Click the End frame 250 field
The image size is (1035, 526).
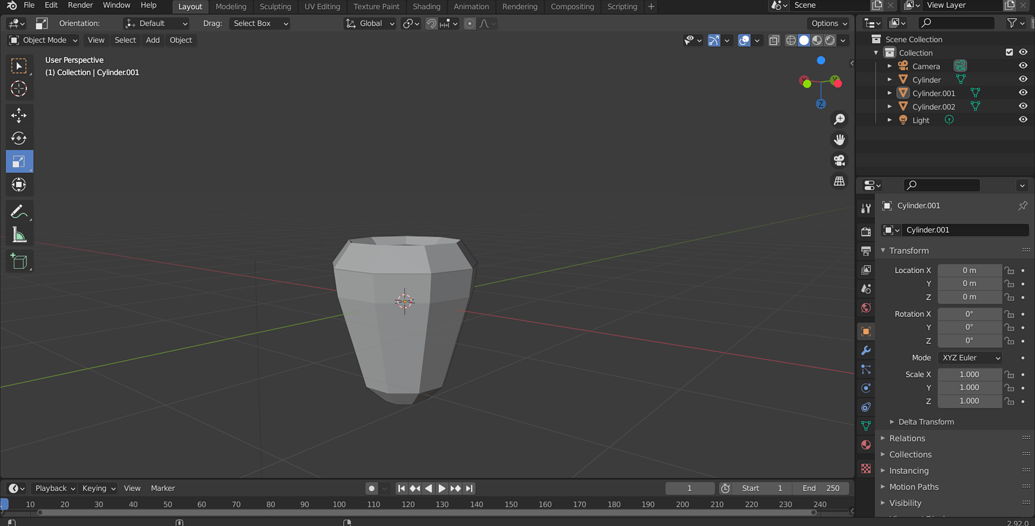(x=820, y=488)
